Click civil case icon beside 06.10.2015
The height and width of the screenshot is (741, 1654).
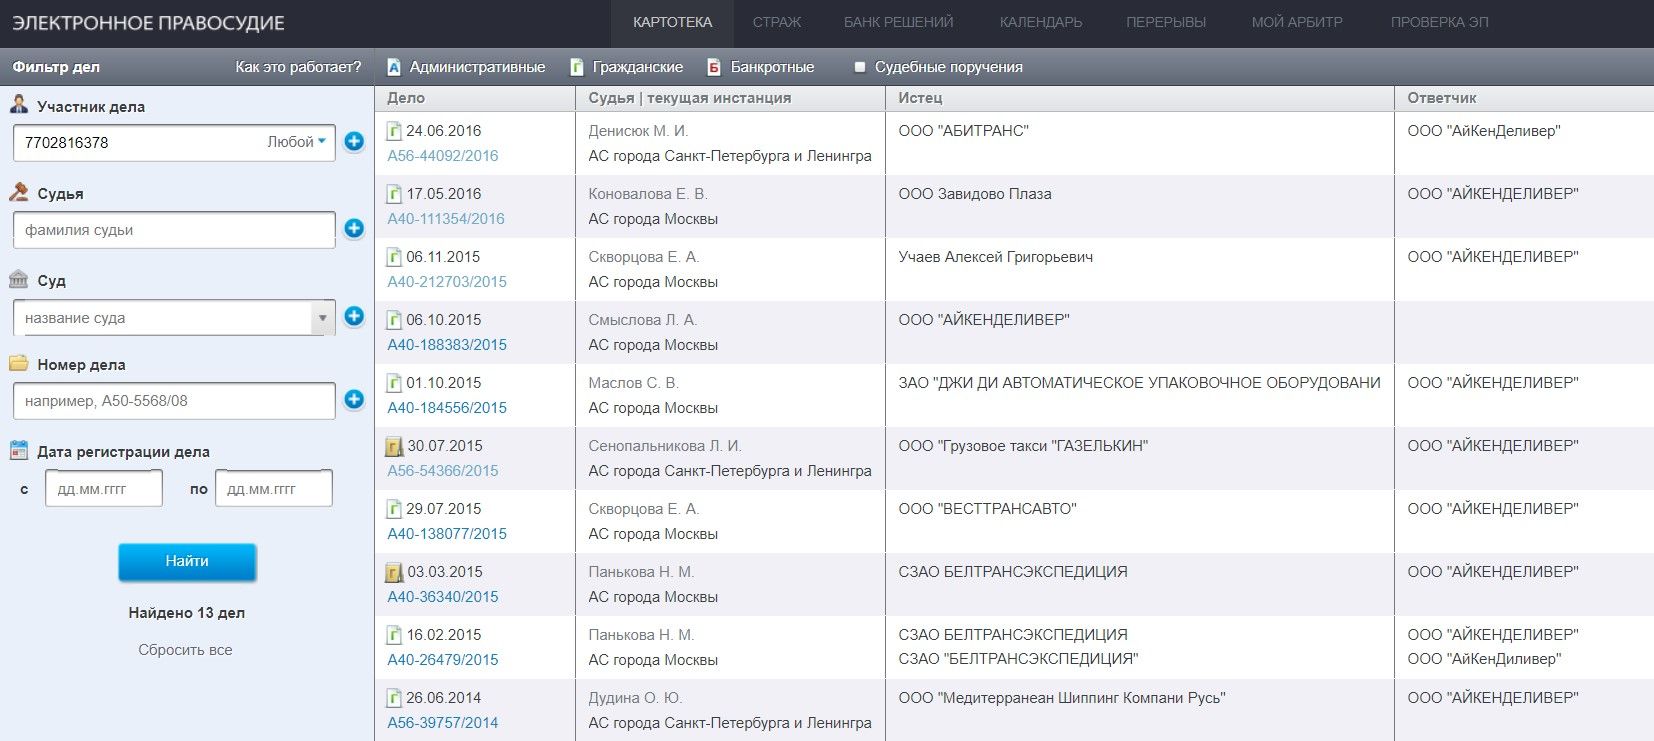394,320
